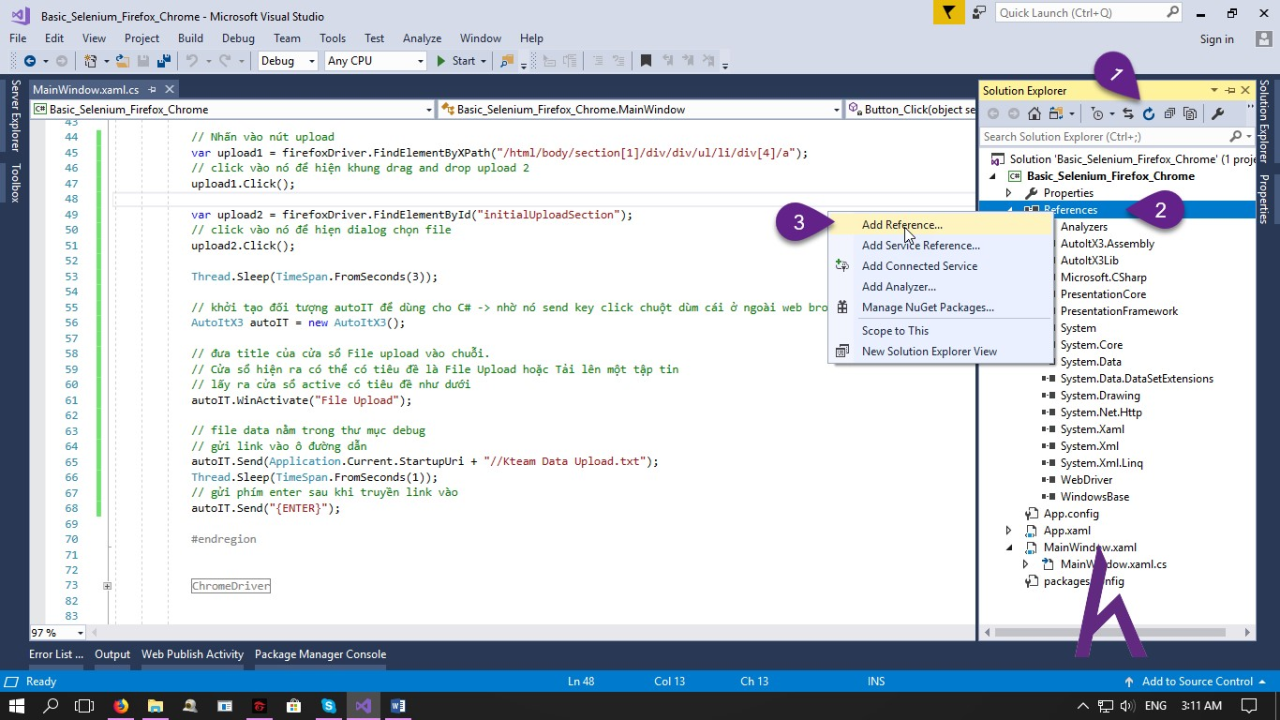The image size is (1280, 720).
Task: Expand the Properties node in Solution Explorer
Action: point(1008,193)
